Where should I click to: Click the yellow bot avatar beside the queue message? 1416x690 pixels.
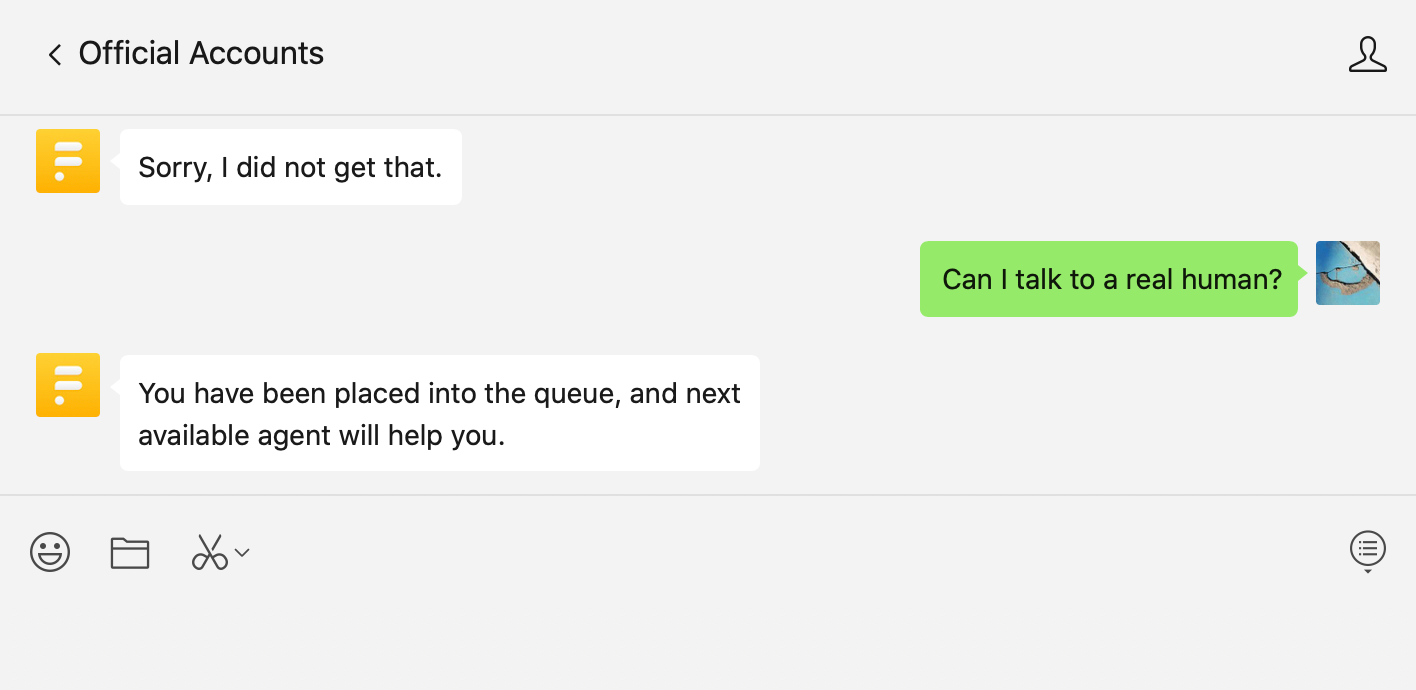(x=68, y=385)
